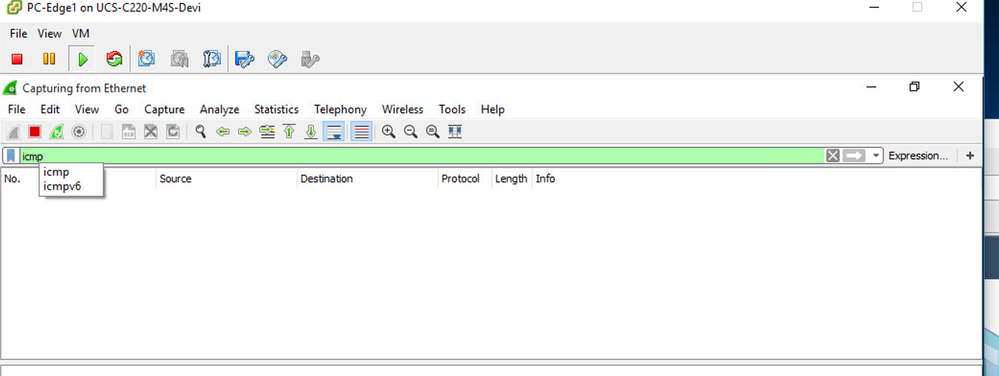Viewport: 999px width, 376px height.
Task: Go back to the previous packet
Action: coord(223,132)
